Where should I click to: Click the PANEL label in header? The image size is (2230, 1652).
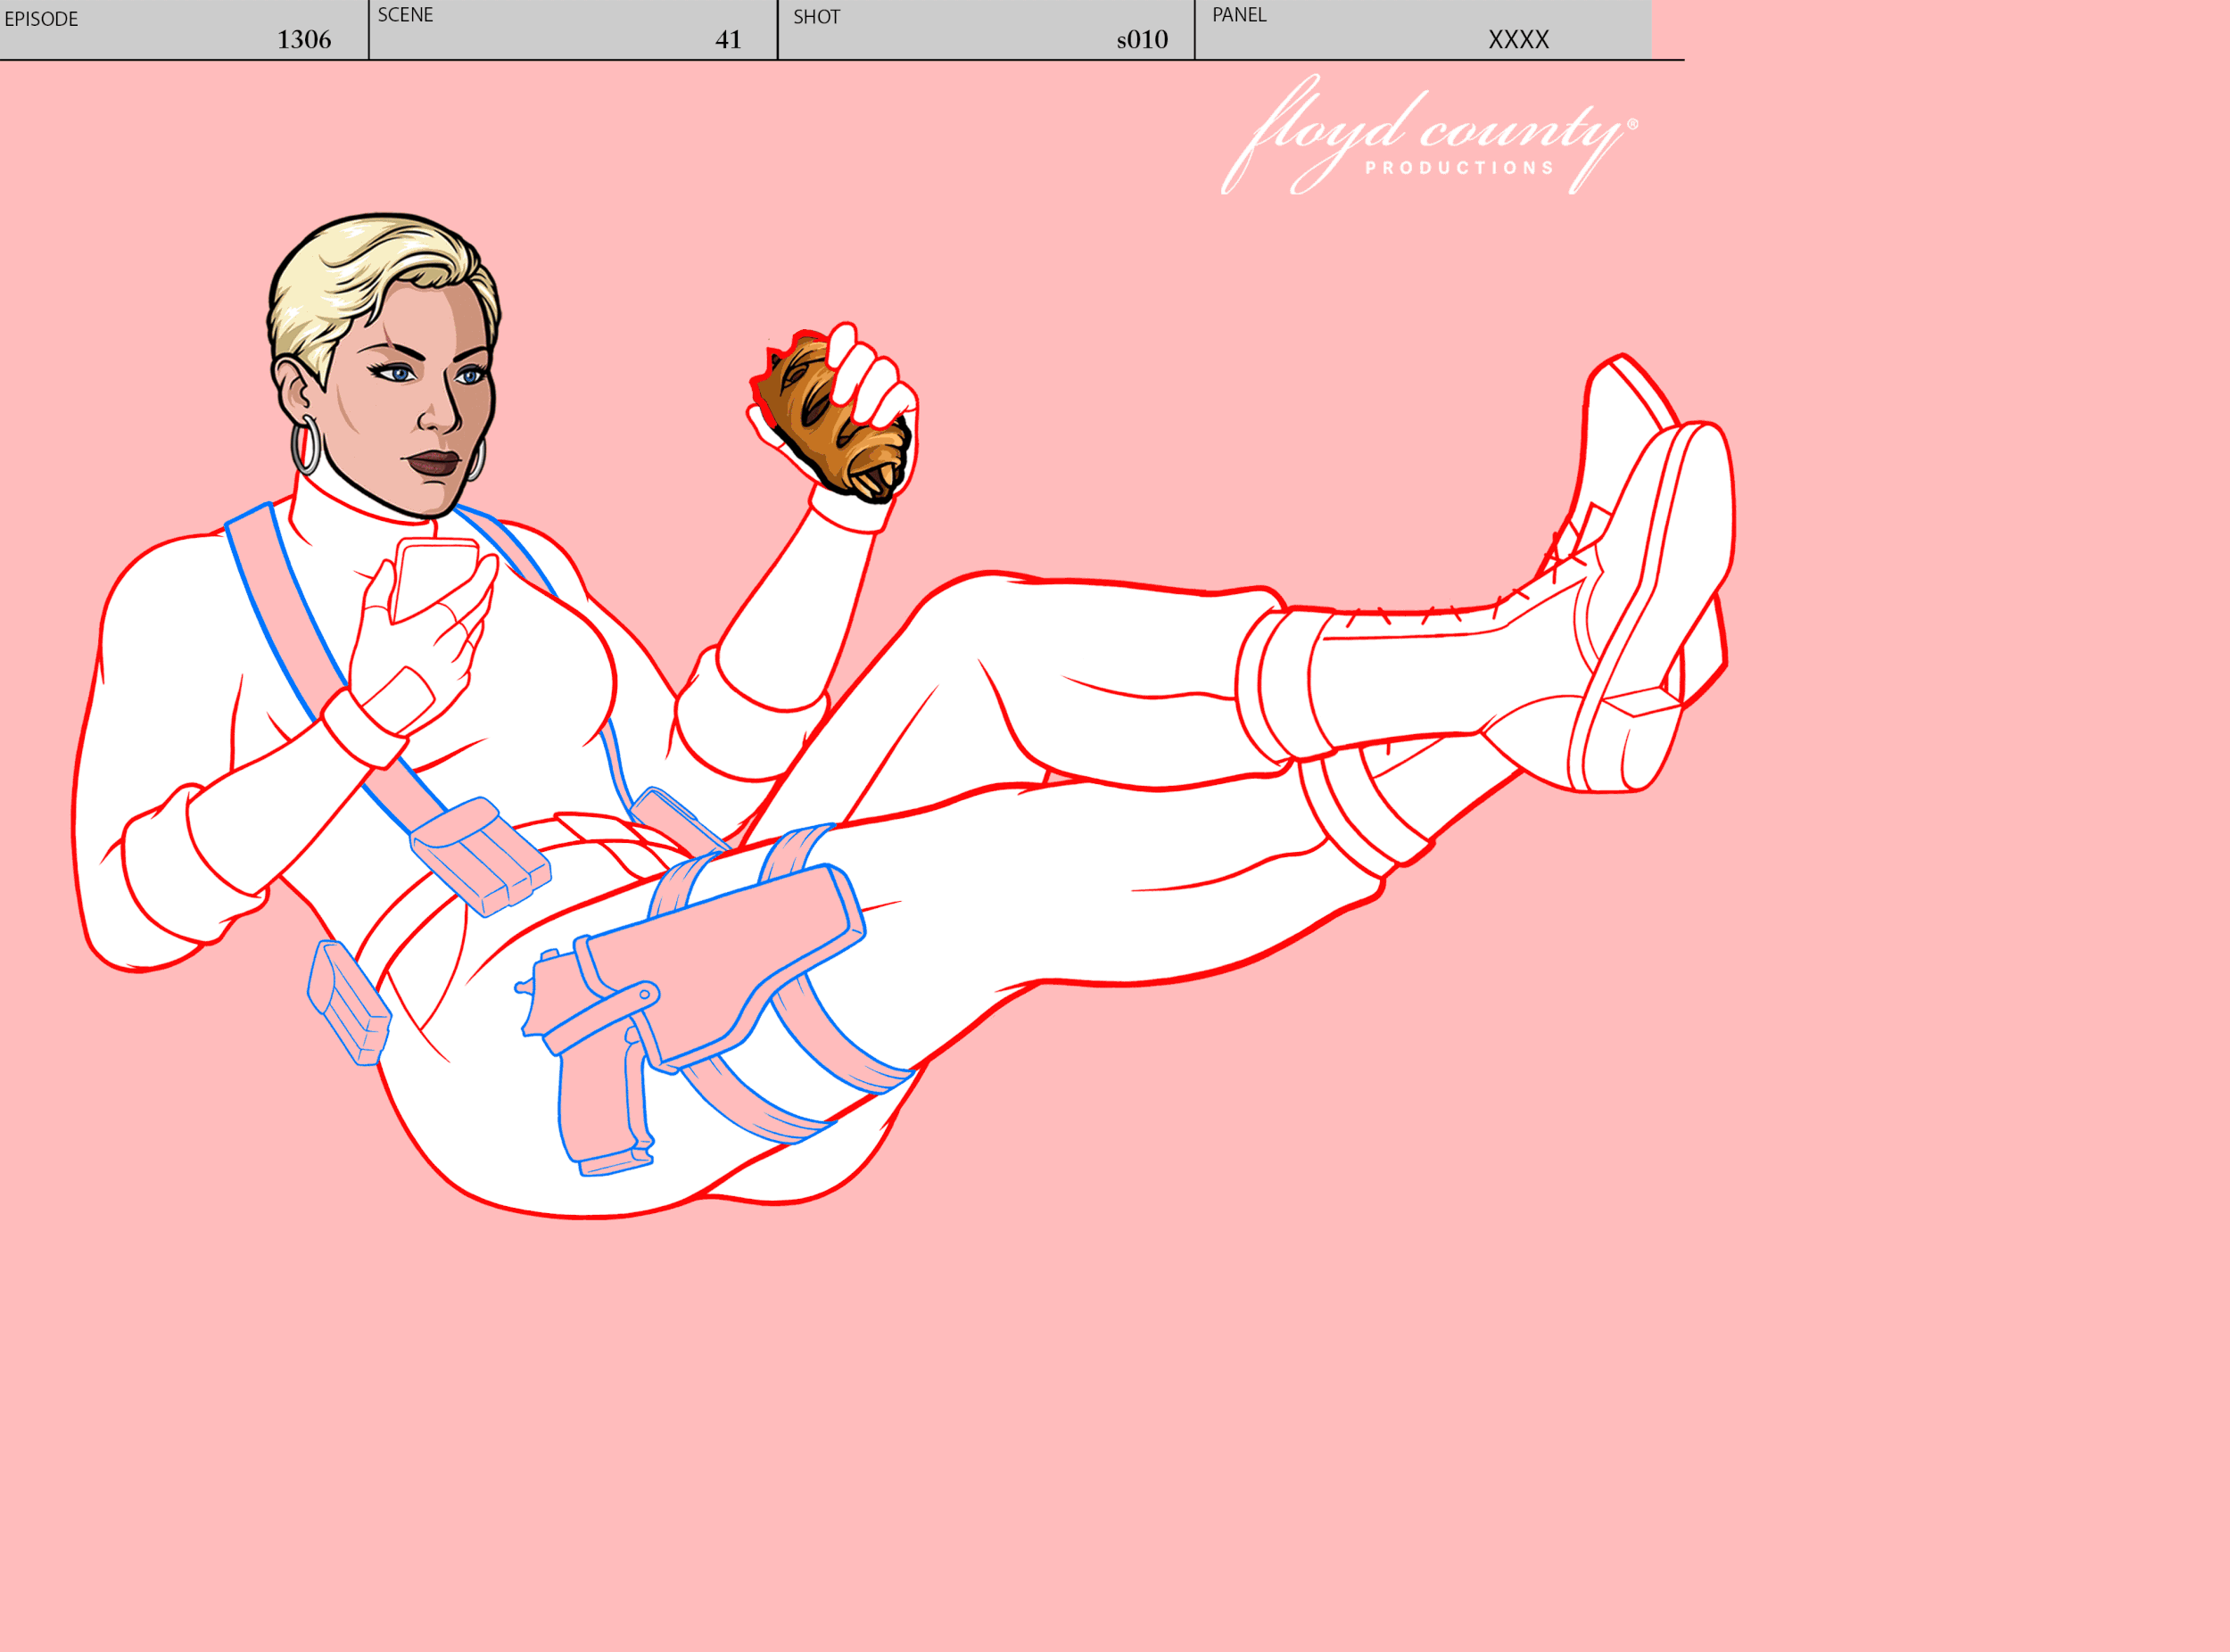pos(1239,15)
